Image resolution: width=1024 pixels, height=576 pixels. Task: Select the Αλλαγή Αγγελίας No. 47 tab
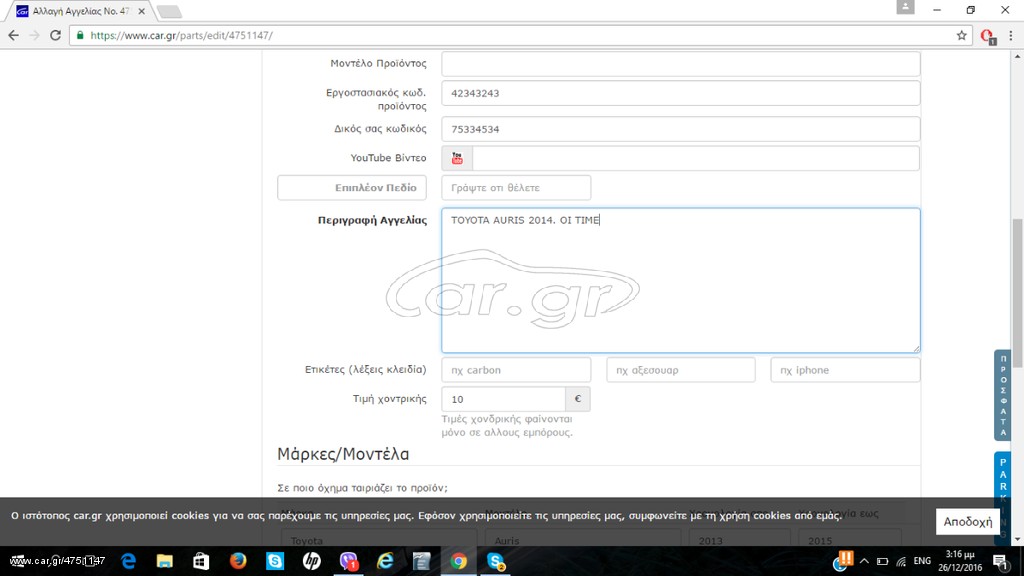click(80, 11)
